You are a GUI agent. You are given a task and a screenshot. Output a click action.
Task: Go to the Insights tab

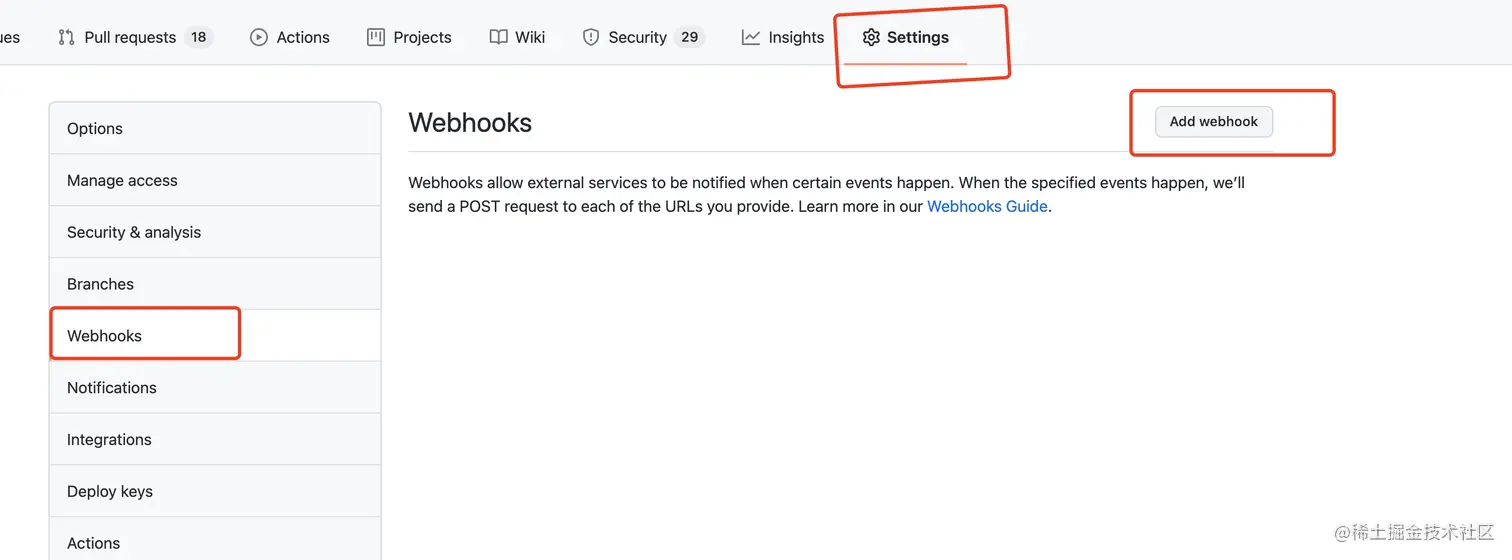click(x=796, y=37)
